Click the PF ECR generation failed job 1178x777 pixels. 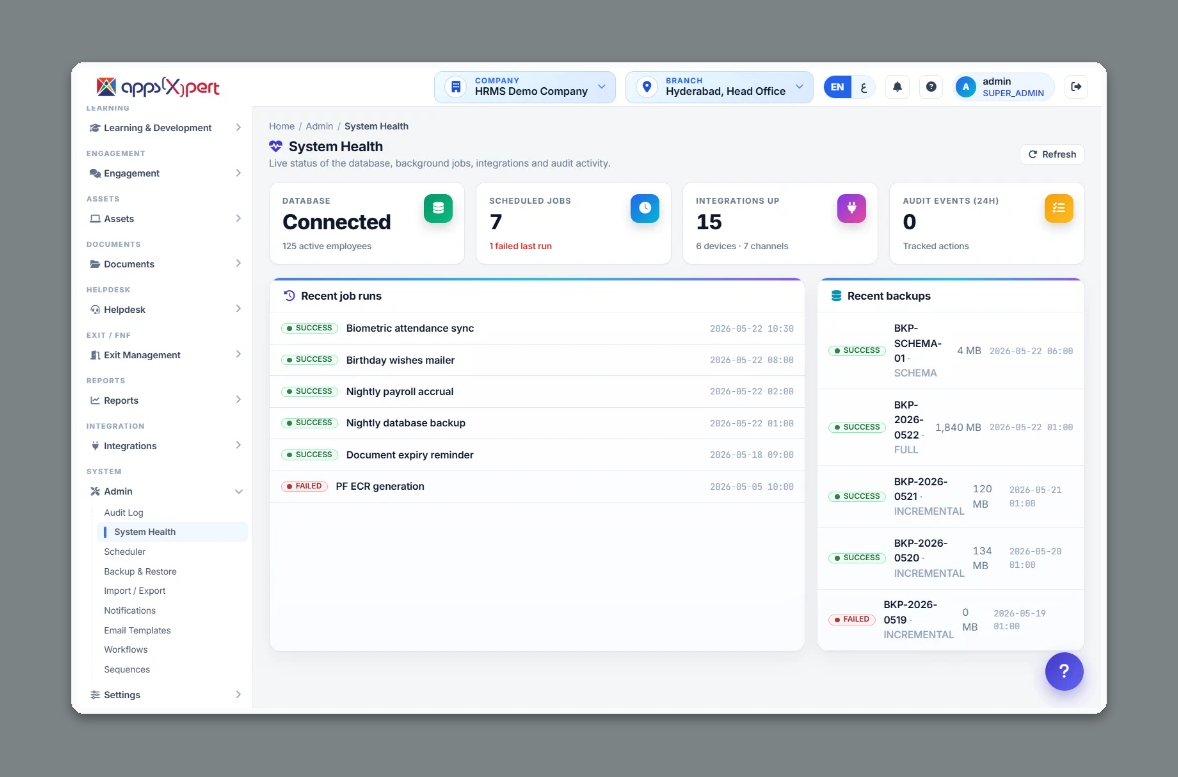[x=537, y=486]
